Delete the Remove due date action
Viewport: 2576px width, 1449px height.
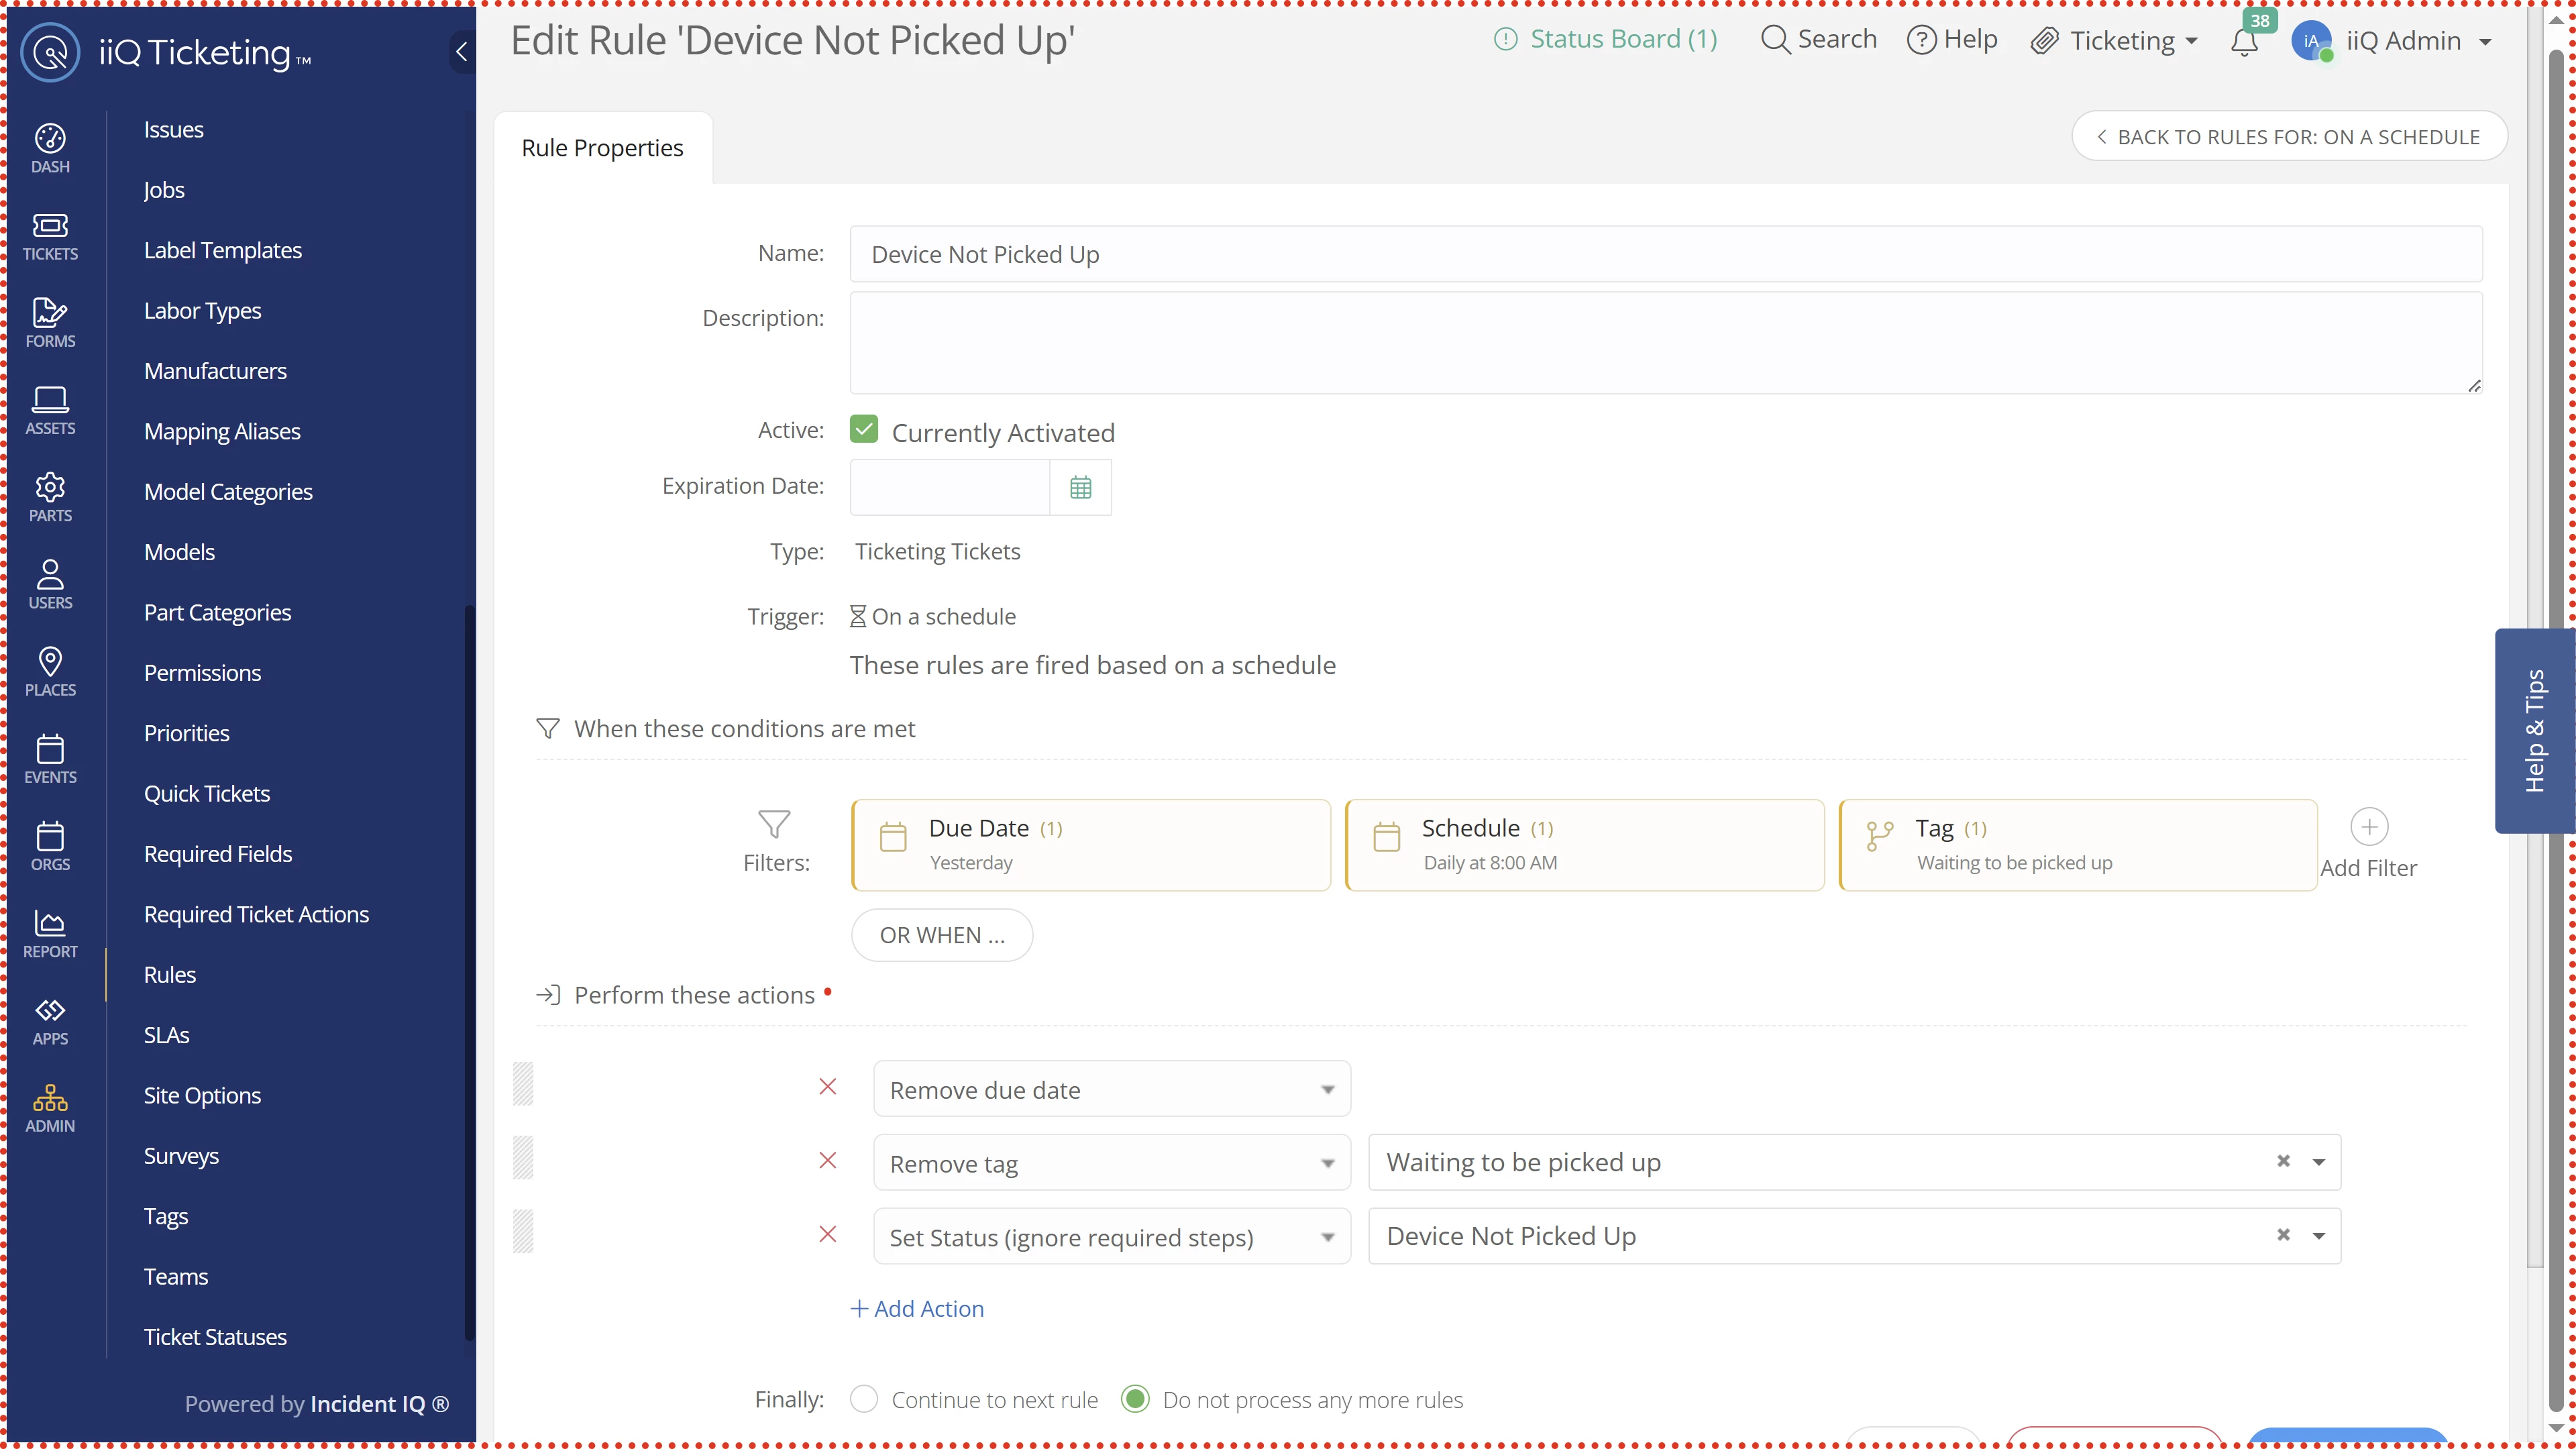tap(827, 1087)
